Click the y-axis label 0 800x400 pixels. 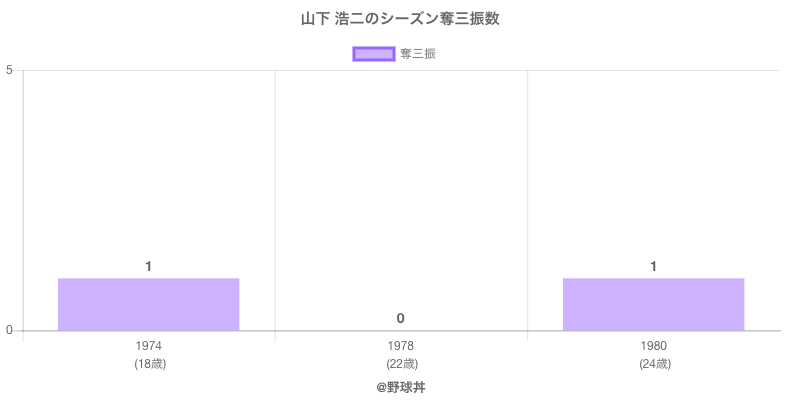coord(8,331)
